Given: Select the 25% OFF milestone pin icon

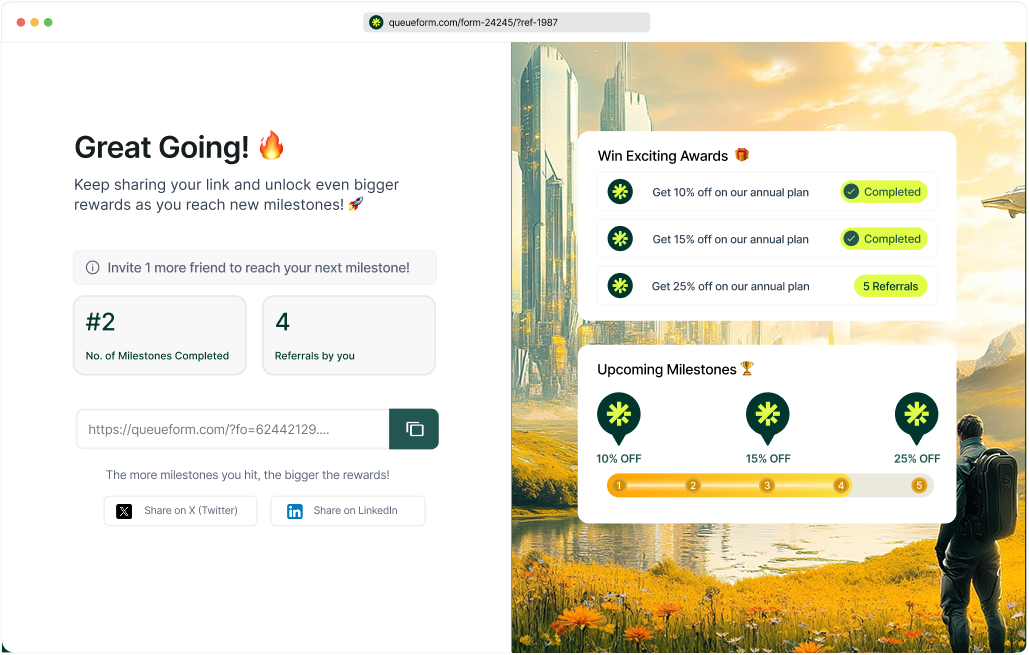Looking at the screenshot, I should pyautogui.click(x=917, y=415).
